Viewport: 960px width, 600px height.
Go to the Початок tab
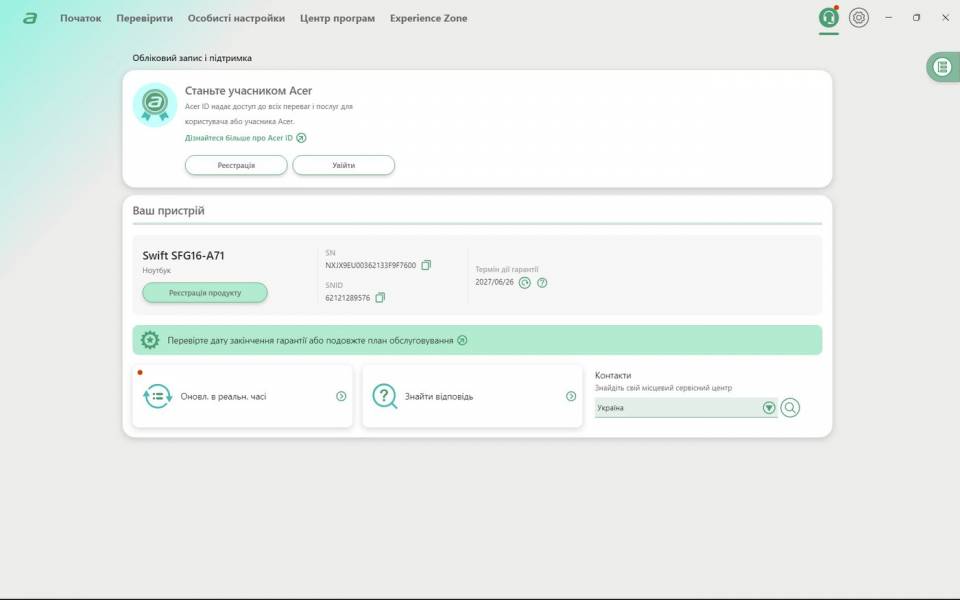81,18
